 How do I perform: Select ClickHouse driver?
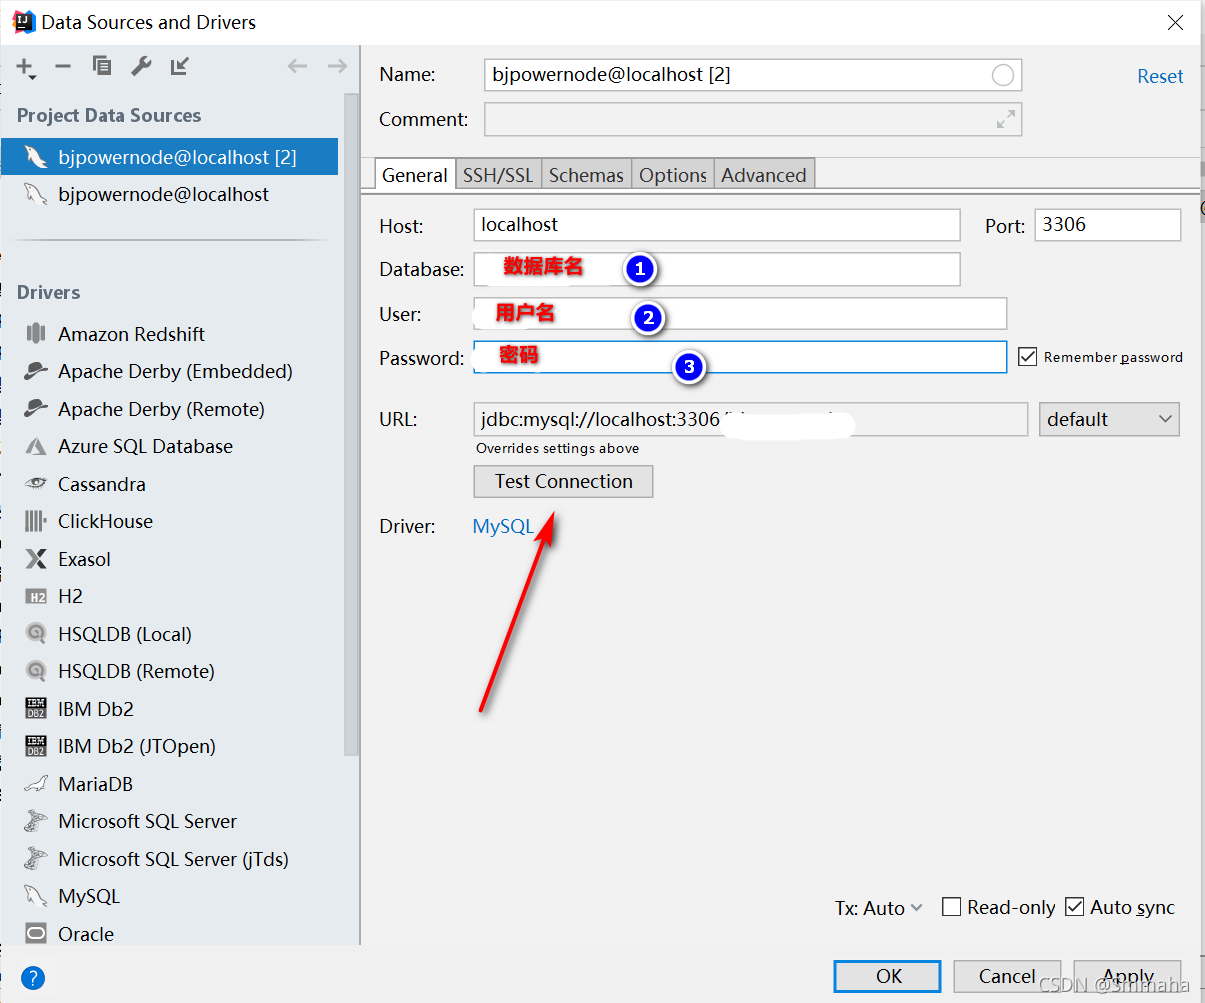(105, 521)
